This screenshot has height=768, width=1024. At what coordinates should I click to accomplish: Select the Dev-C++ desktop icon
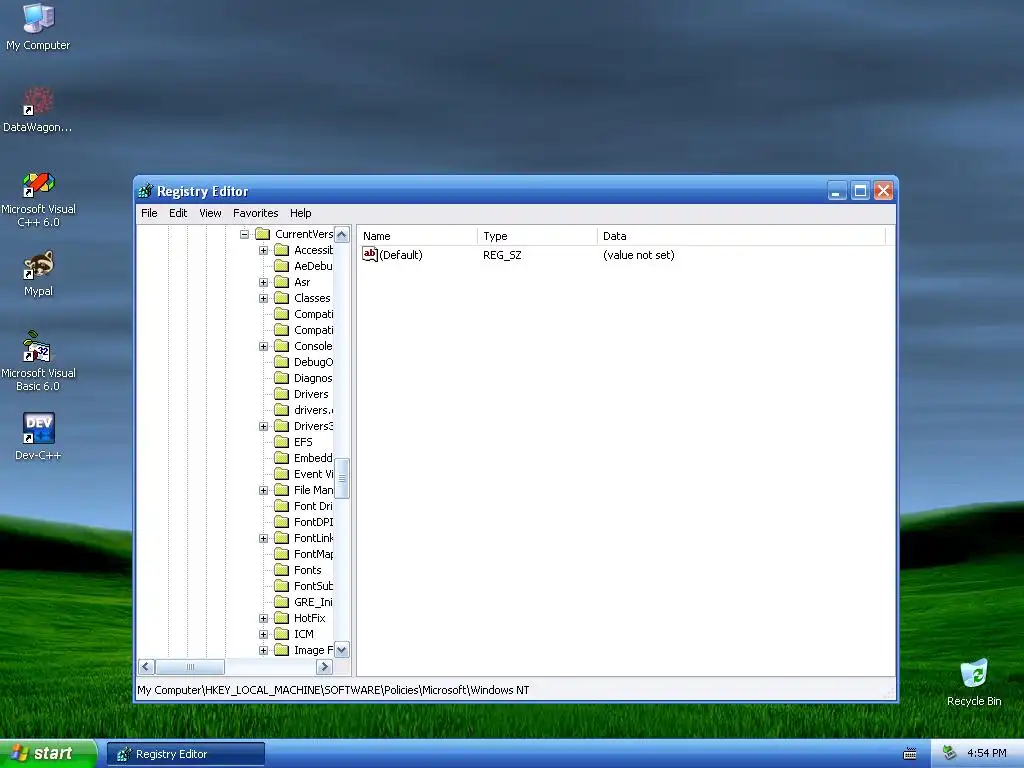pos(38,437)
